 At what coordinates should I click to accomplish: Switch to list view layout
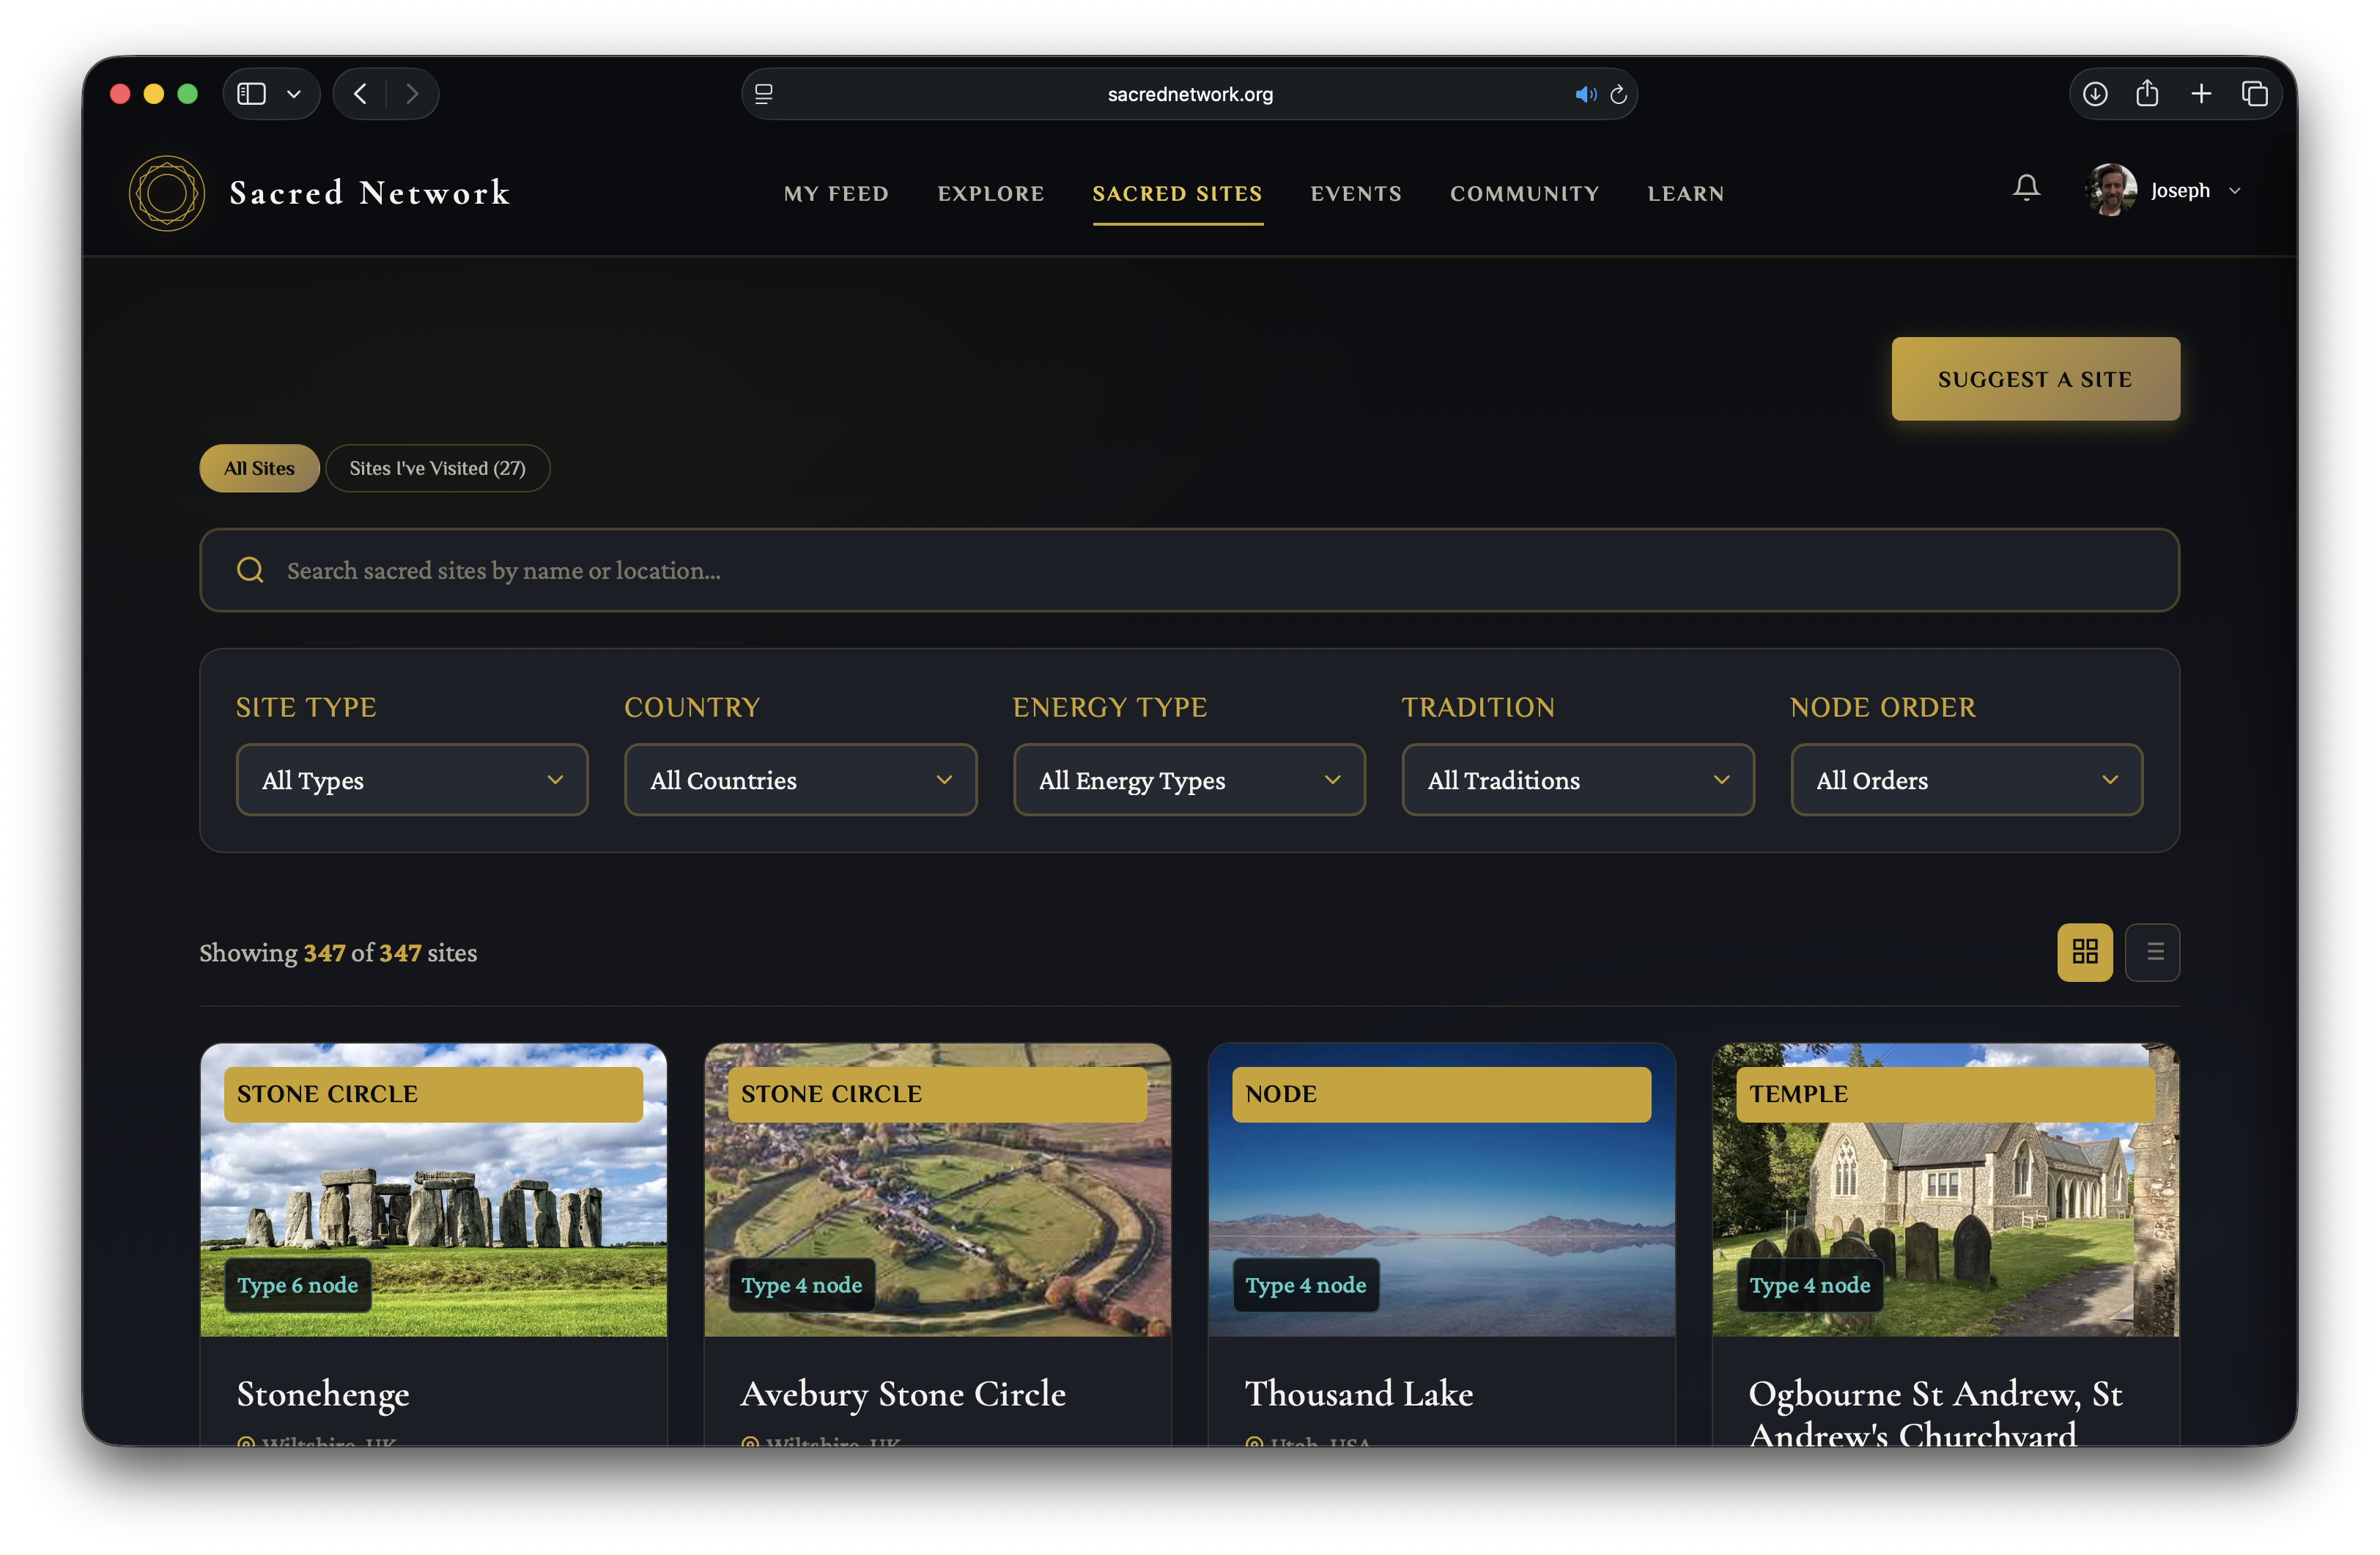click(x=2153, y=952)
